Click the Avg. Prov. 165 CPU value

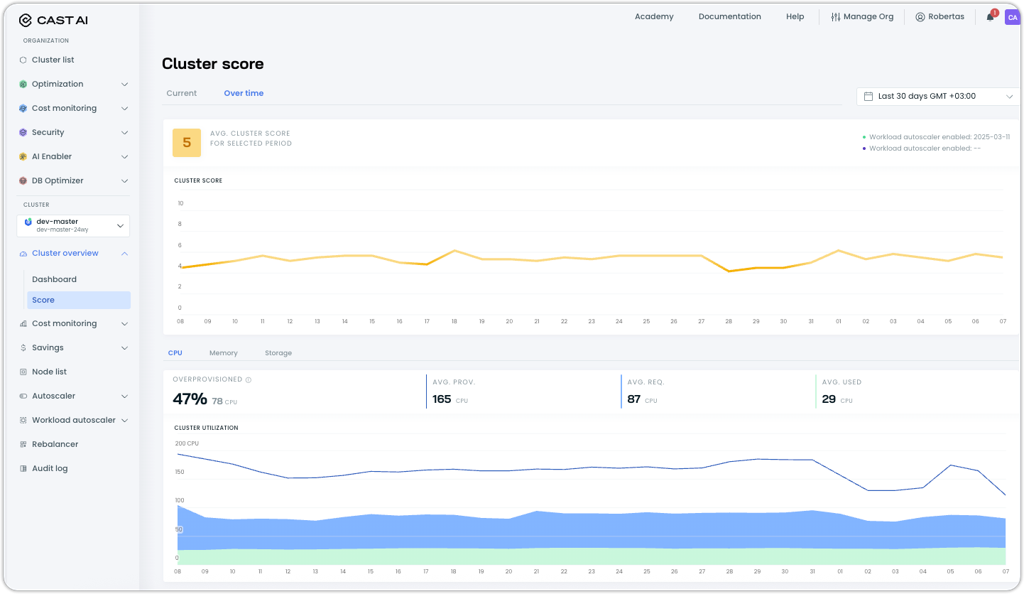pyautogui.click(x=450, y=399)
